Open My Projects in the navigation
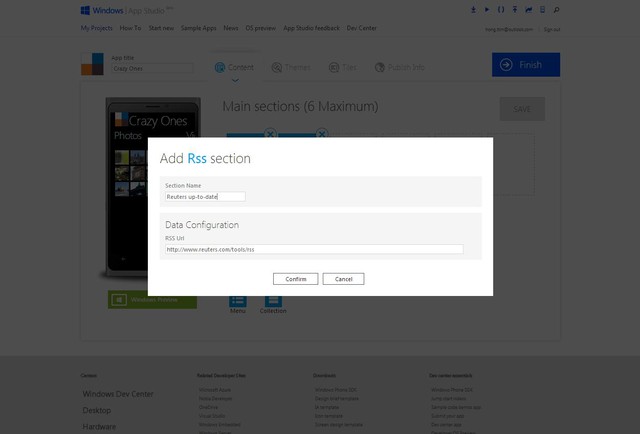This screenshot has width=640, height=434. point(96,29)
